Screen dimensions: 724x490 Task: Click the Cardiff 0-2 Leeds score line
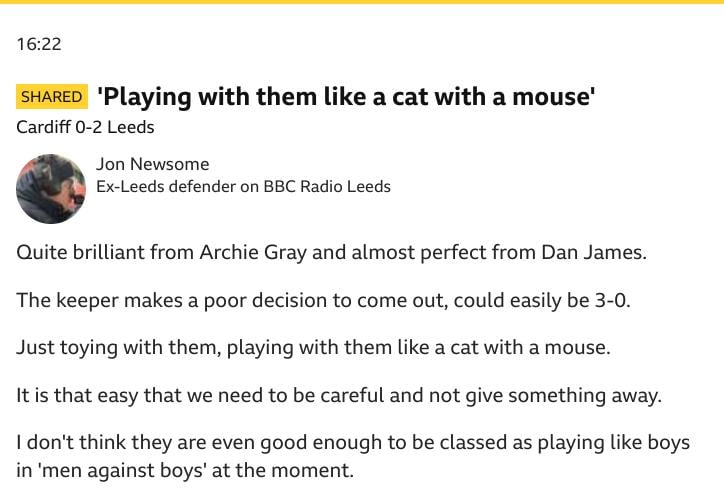tap(85, 127)
